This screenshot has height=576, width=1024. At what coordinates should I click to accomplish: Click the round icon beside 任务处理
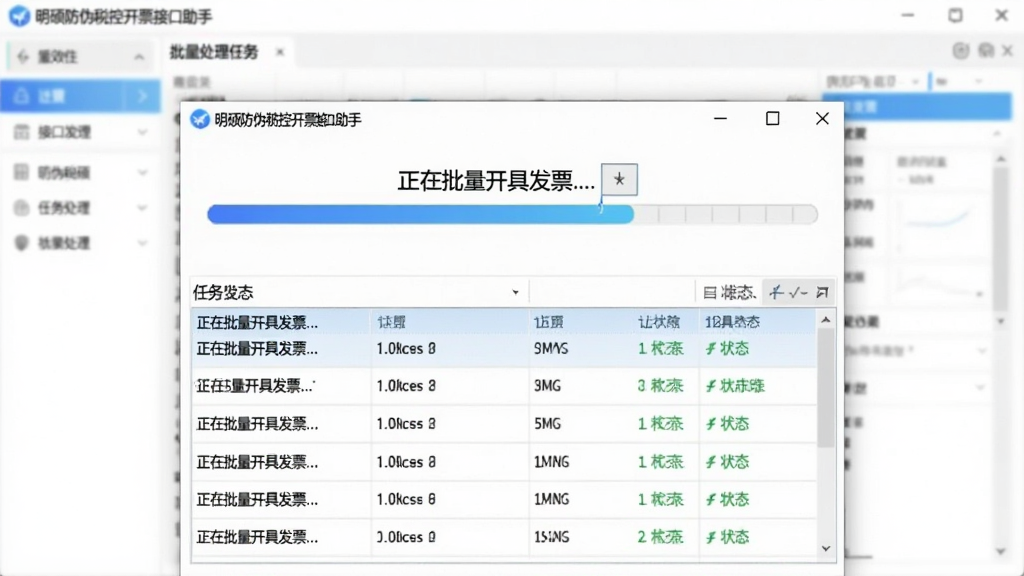(x=22, y=208)
